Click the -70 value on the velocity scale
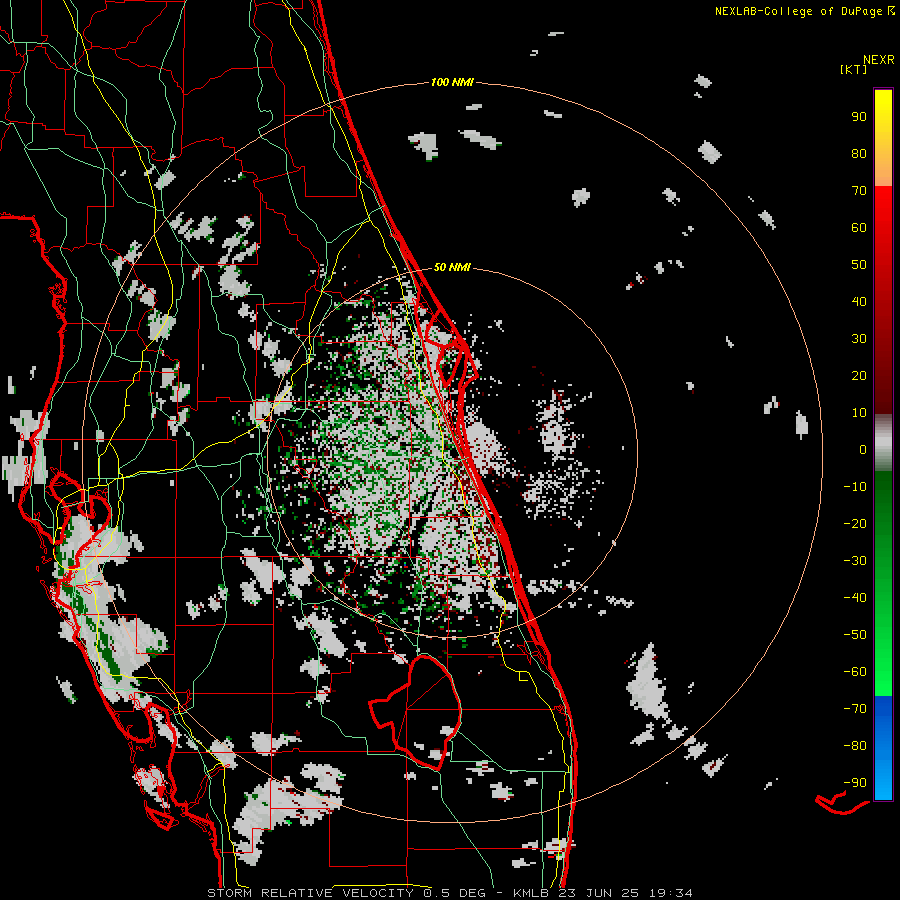Image resolution: width=900 pixels, height=900 pixels. coord(855,709)
